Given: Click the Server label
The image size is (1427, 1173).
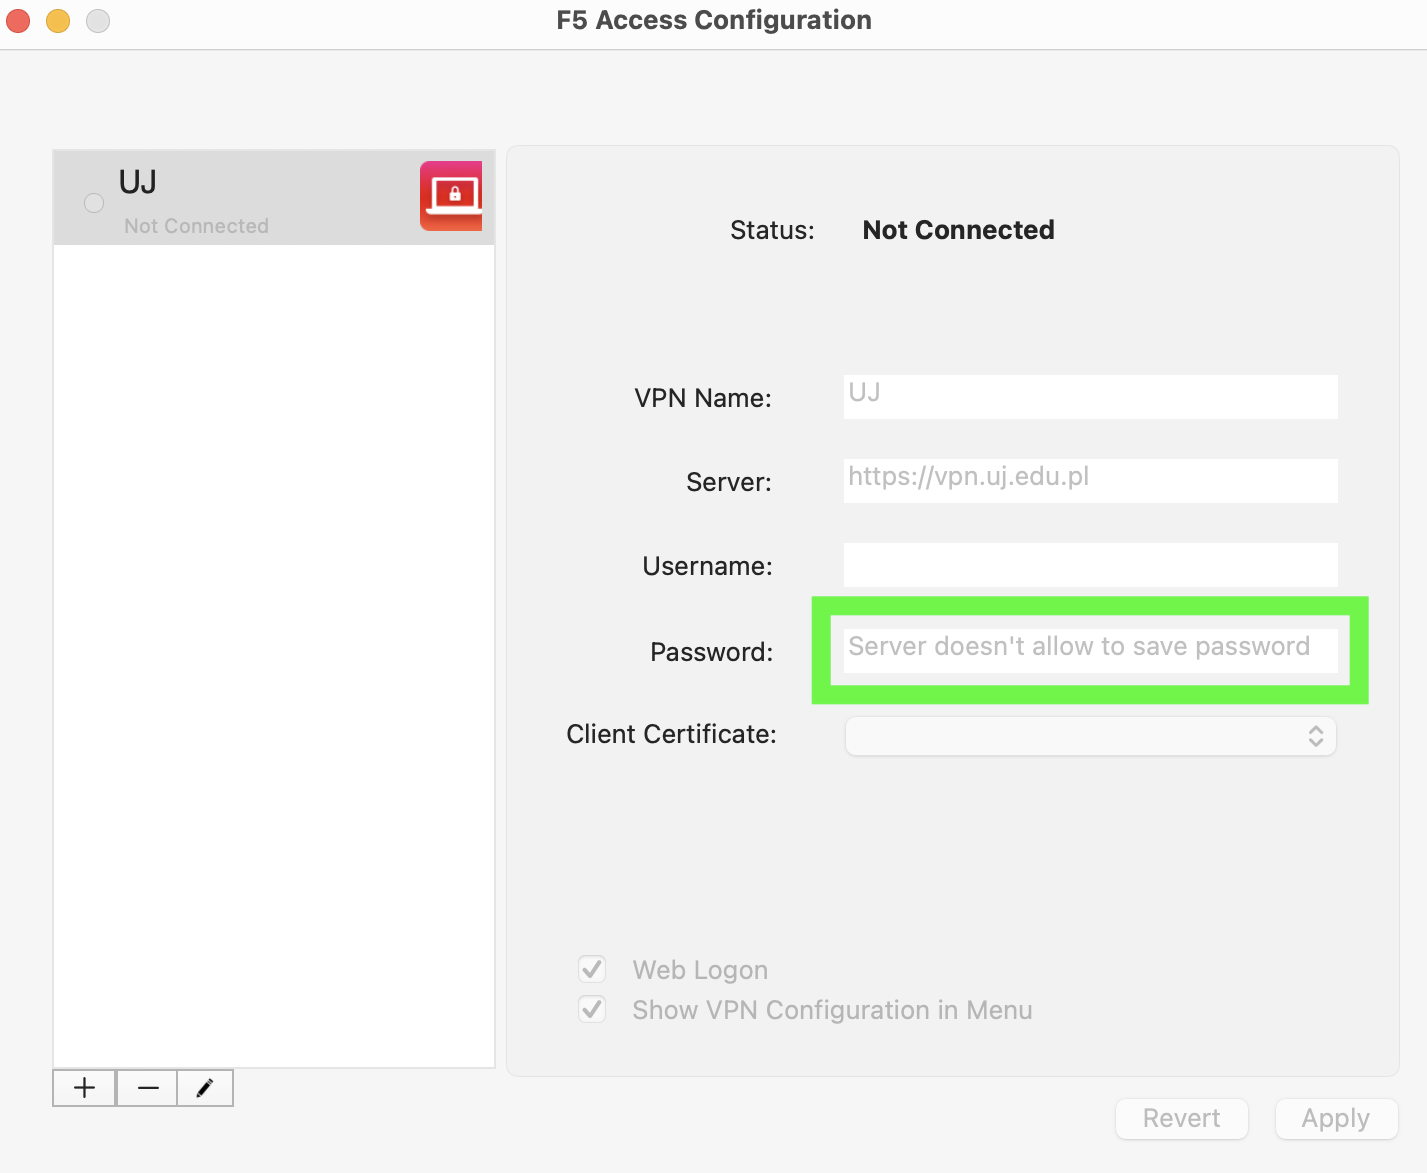Looking at the screenshot, I should [729, 482].
